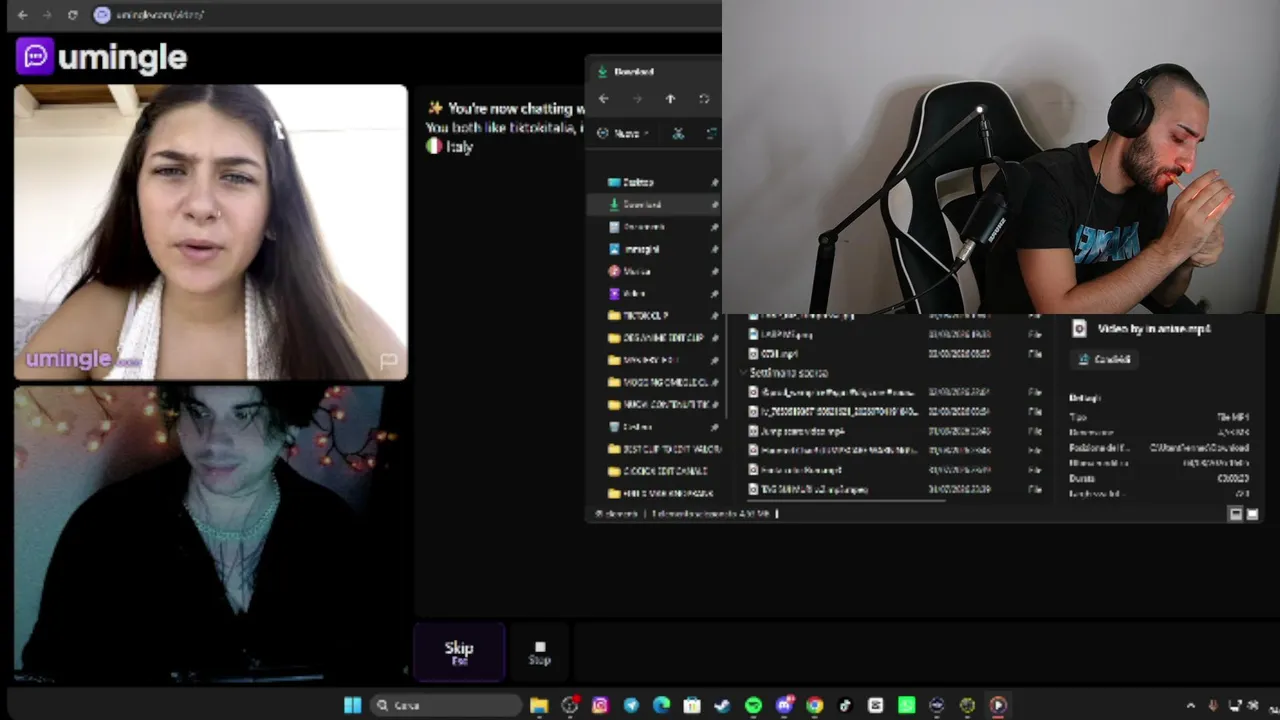The image size is (1280, 720).
Task: Open BEST CLIP TO EDIT folder in sidebar
Action: pyautogui.click(x=665, y=449)
